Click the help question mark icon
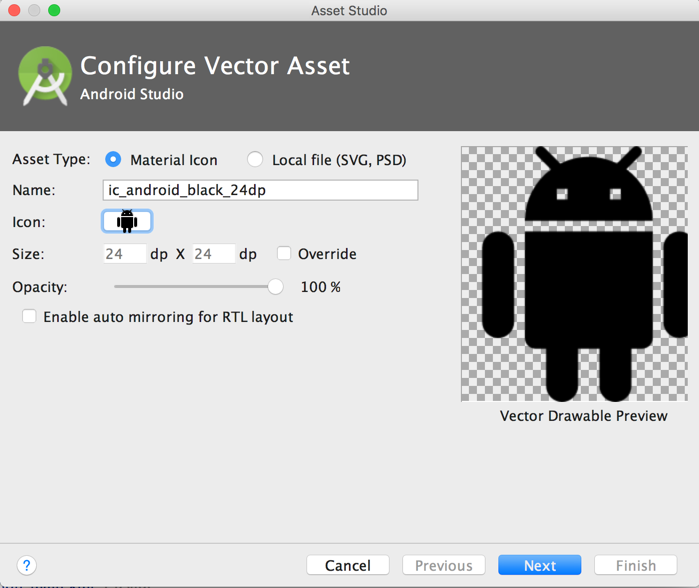699x588 pixels. (x=27, y=565)
